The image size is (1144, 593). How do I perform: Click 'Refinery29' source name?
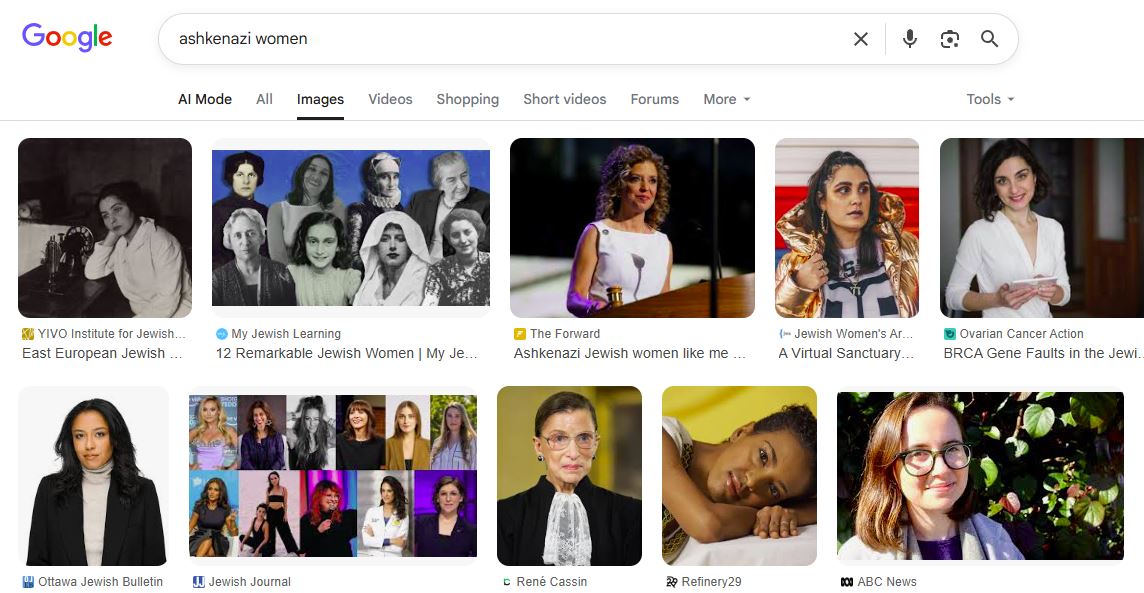[711, 582]
